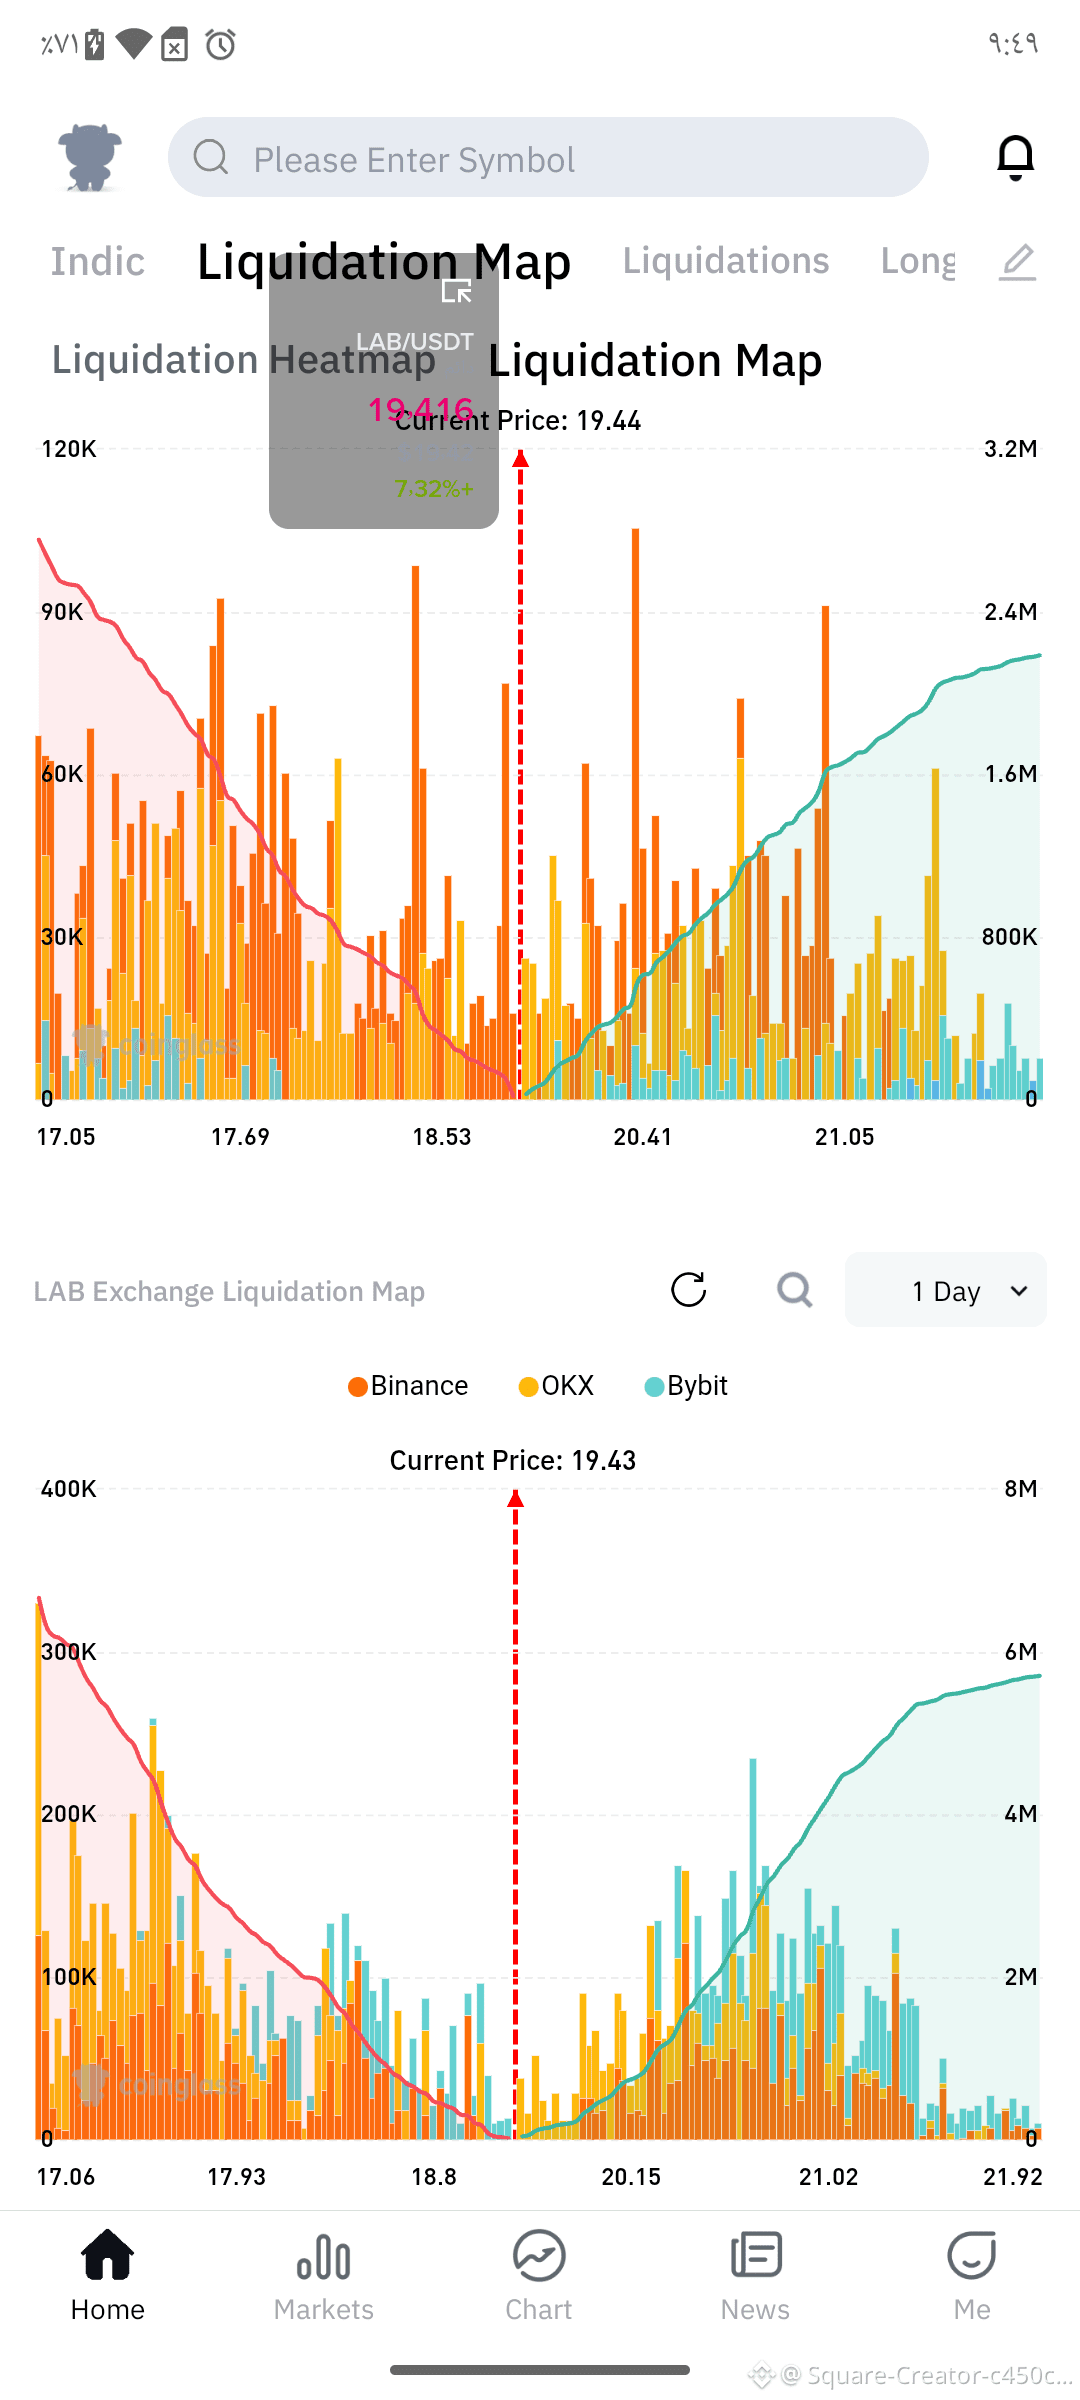Toggle Binance series in legend

(x=408, y=1386)
